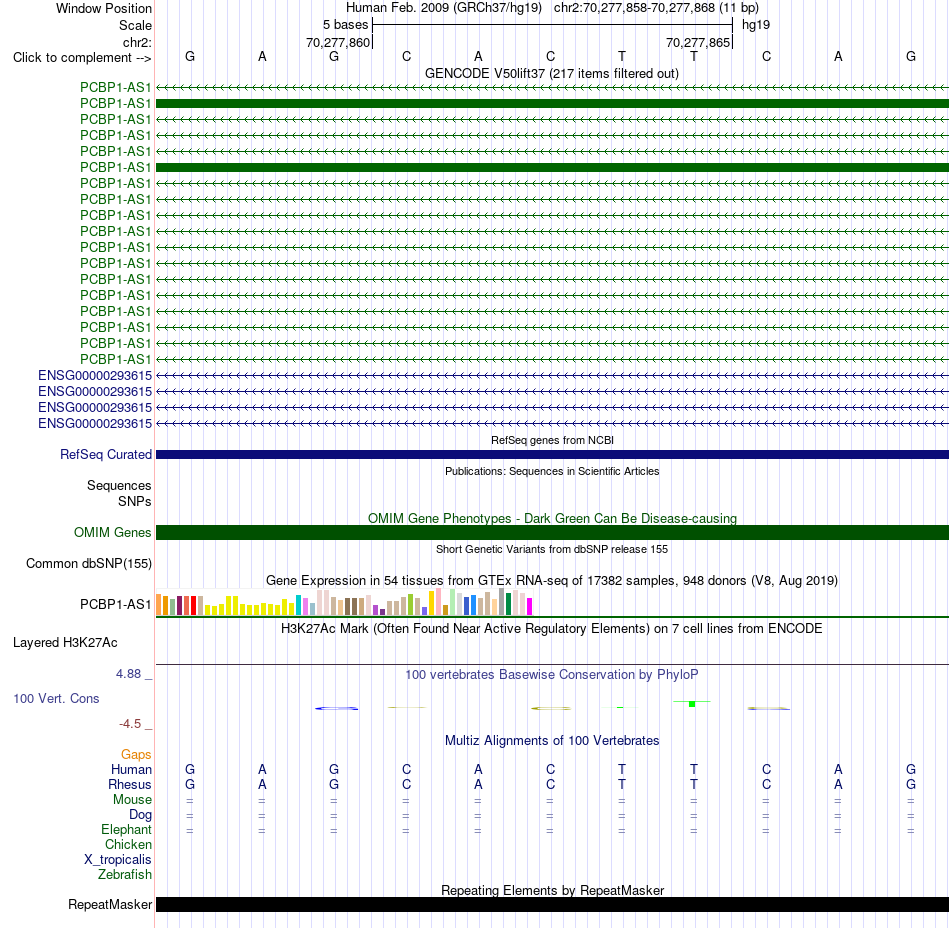Image resolution: width=950 pixels, height=928 pixels.
Task: Click the Chicken alignment row label
Action: tap(128, 844)
